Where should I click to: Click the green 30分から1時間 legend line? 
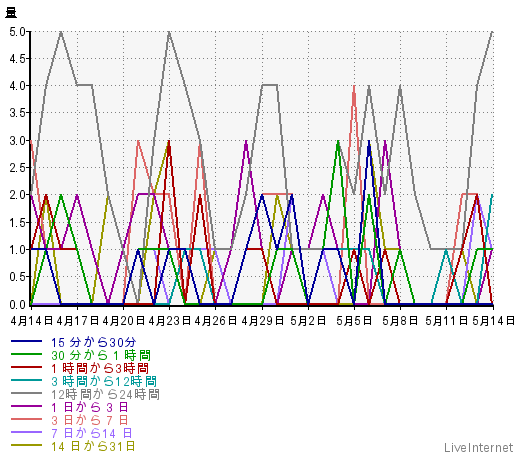26,354
